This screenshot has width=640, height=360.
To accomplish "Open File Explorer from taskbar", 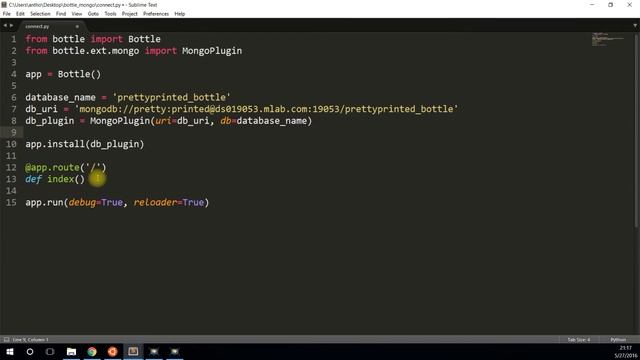I will click(71, 351).
